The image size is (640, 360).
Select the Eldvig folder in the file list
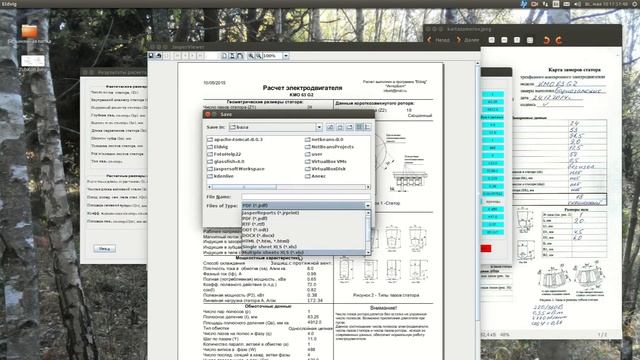pos(218,147)
